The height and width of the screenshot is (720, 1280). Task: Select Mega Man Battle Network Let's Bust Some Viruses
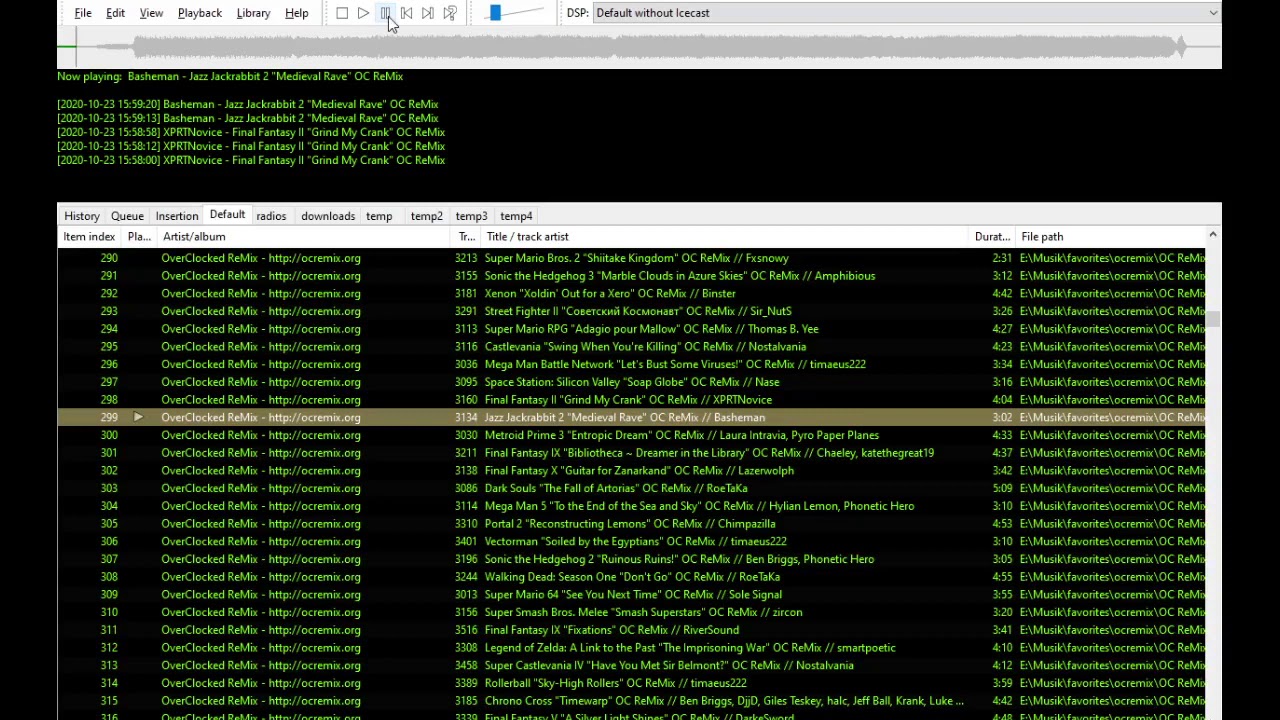[x=631, y=364]
